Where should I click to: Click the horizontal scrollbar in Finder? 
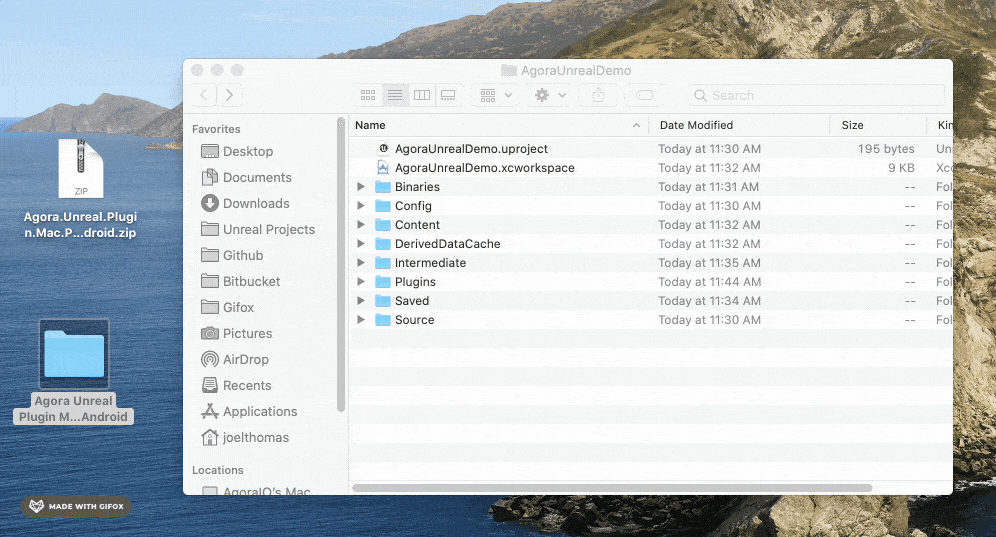612,488
